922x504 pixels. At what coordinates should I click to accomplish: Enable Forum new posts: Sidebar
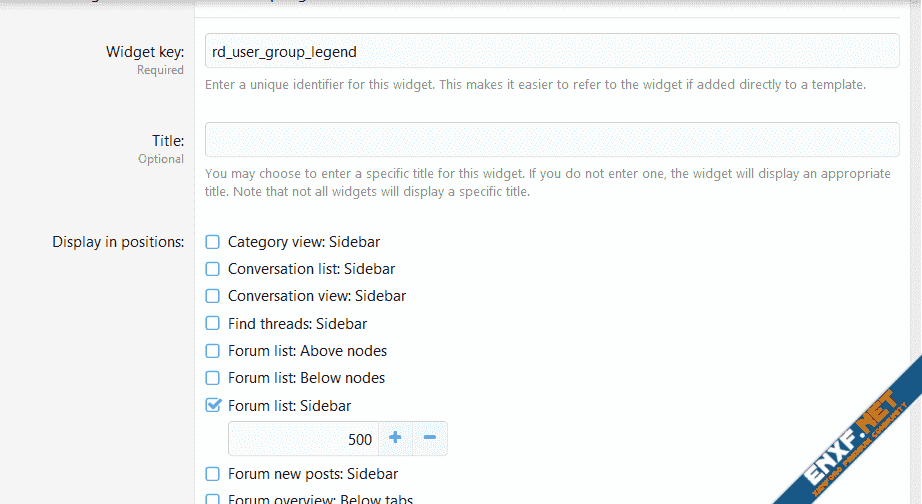[212, 474]
